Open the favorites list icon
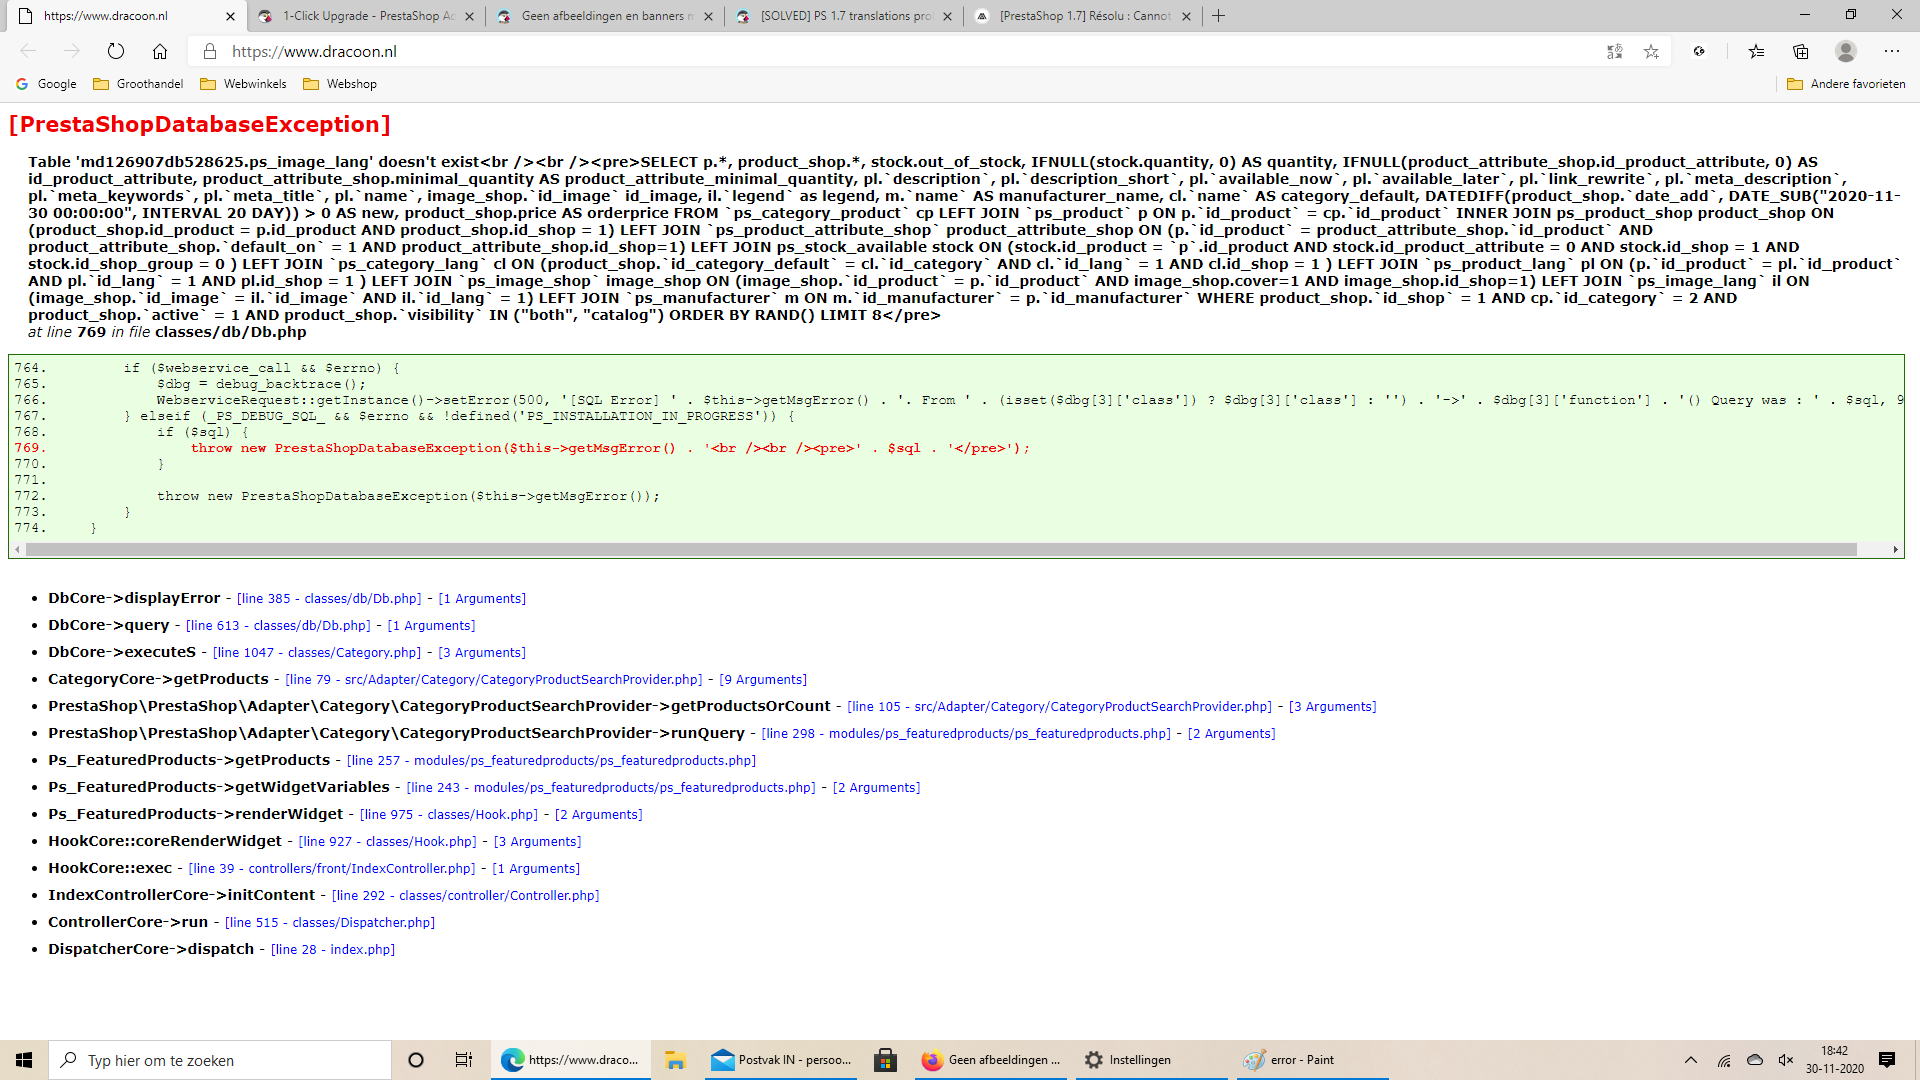The width and height of the screenshot is (1920, 1080). click(x=1756, y=51)
